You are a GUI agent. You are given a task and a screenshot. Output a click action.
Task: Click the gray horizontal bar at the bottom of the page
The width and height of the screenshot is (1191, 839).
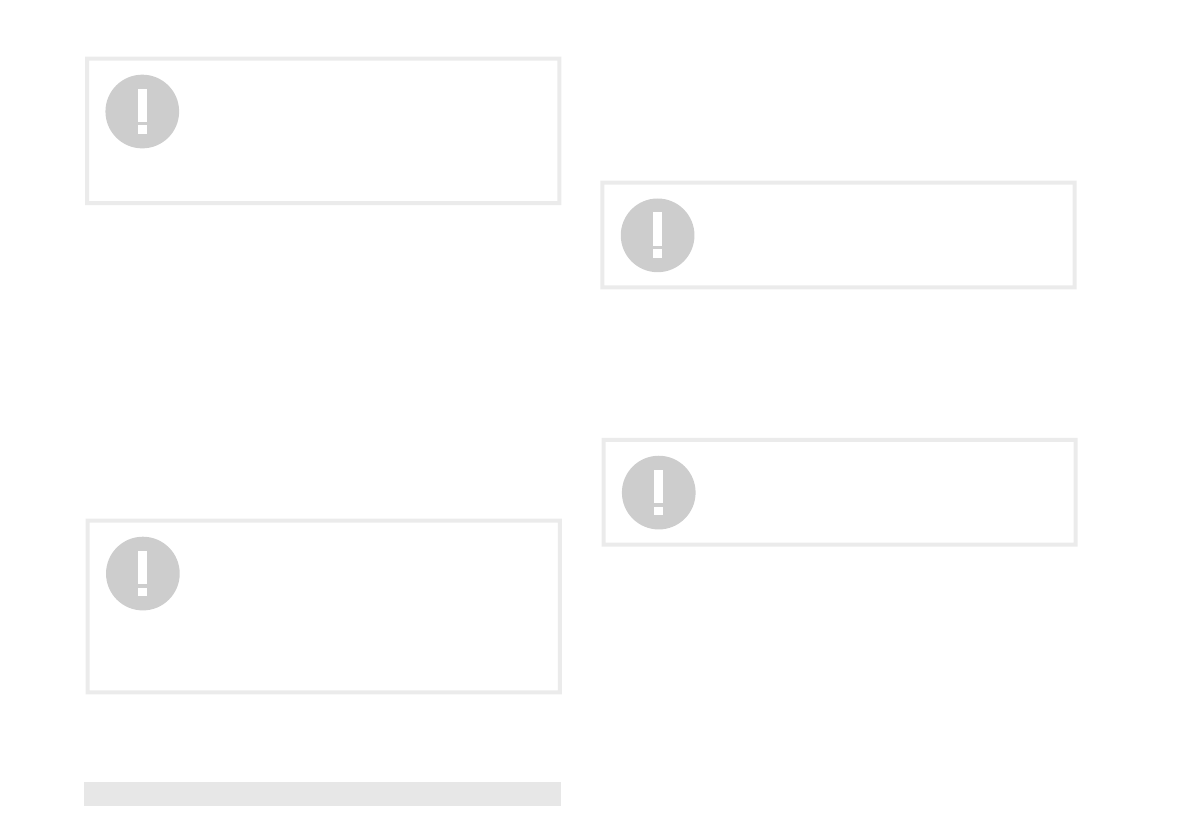coord(322,793)
